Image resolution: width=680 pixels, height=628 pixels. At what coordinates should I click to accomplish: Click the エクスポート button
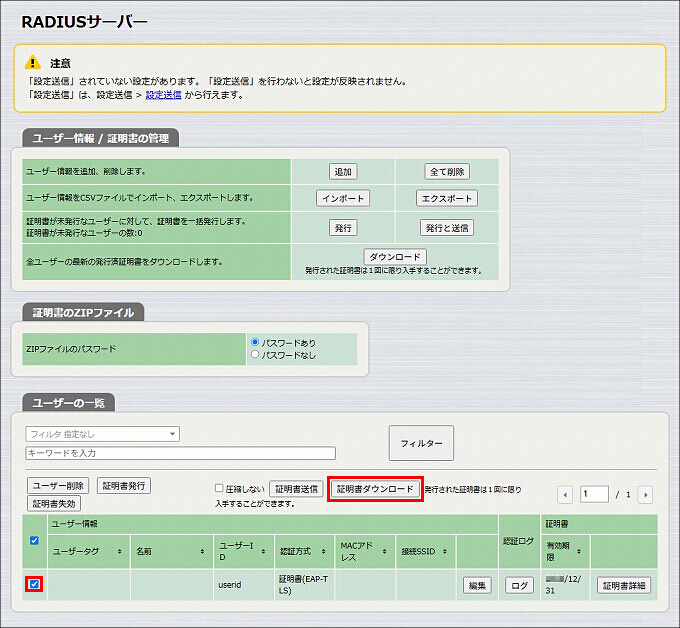[x=447, y=198]
